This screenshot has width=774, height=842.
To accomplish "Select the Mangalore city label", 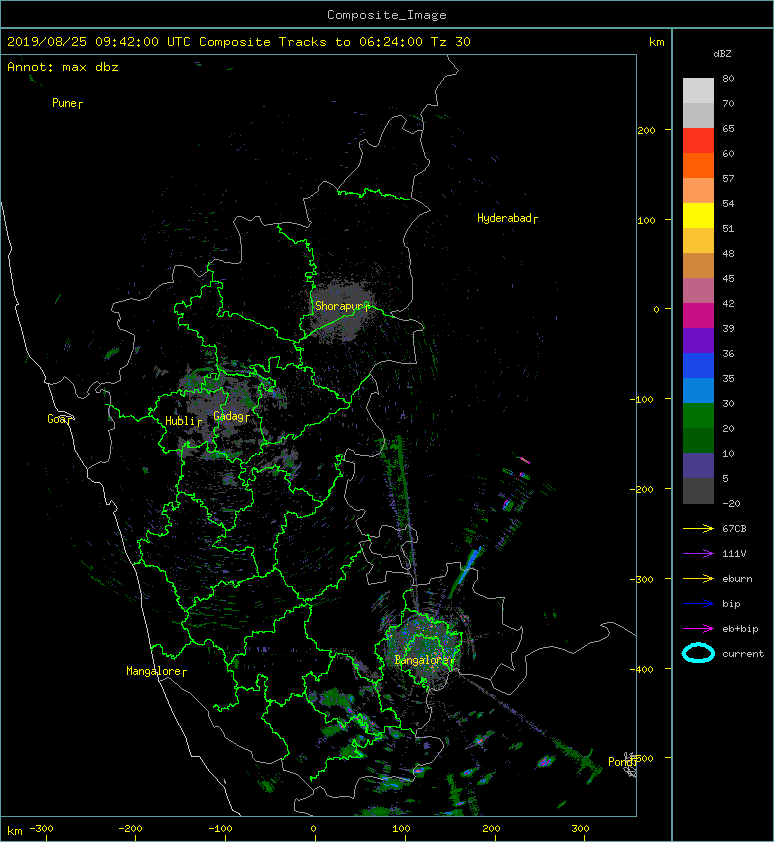I will click(156, 671).
